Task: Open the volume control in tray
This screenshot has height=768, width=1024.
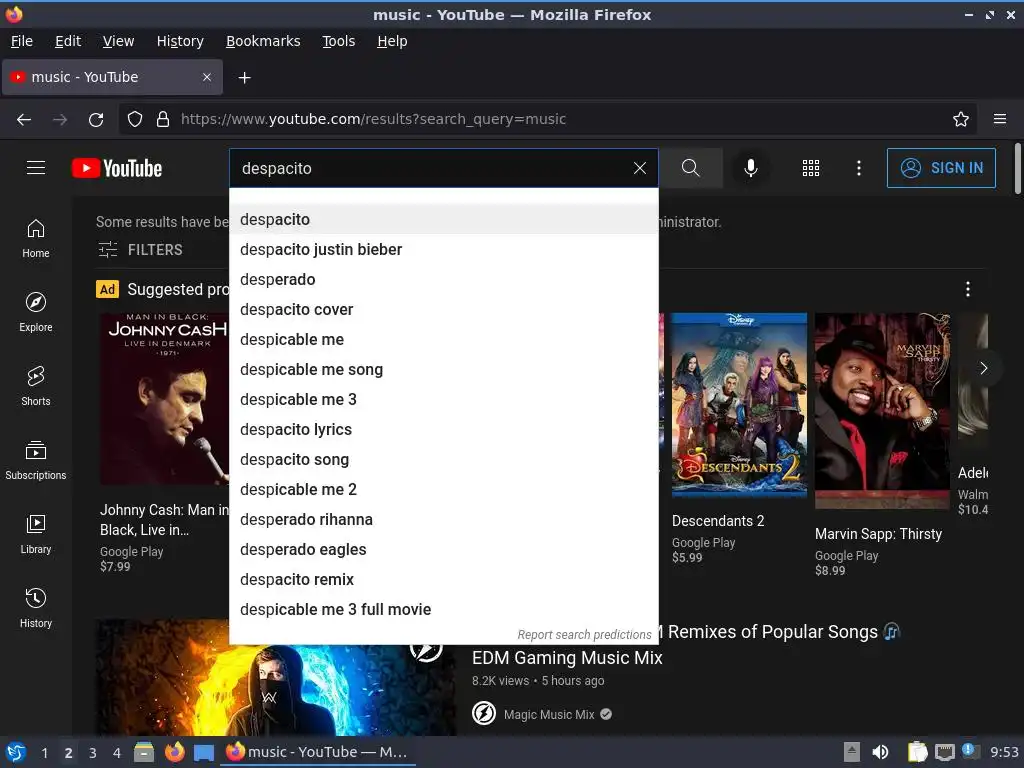Action: [x=880, y=752]
